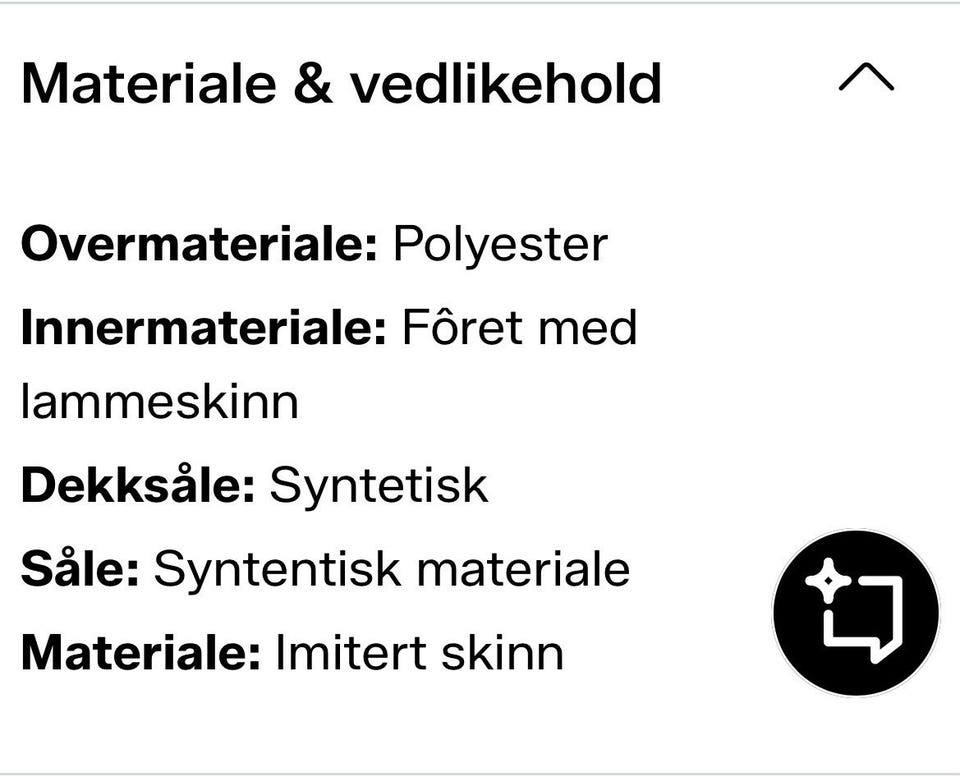Click the Fôret med text

519,326
